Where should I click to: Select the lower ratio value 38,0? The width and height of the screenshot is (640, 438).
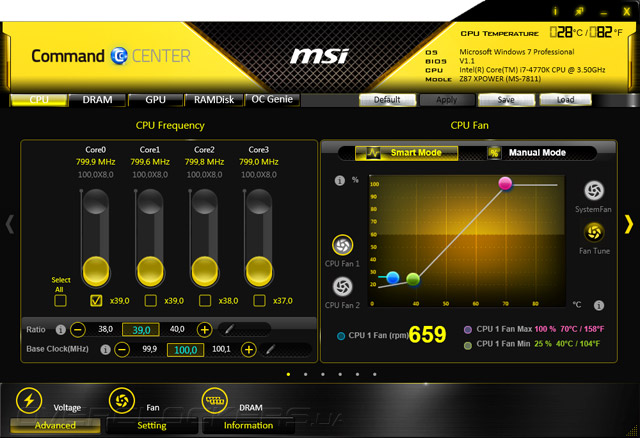click(x=105, y=329)
